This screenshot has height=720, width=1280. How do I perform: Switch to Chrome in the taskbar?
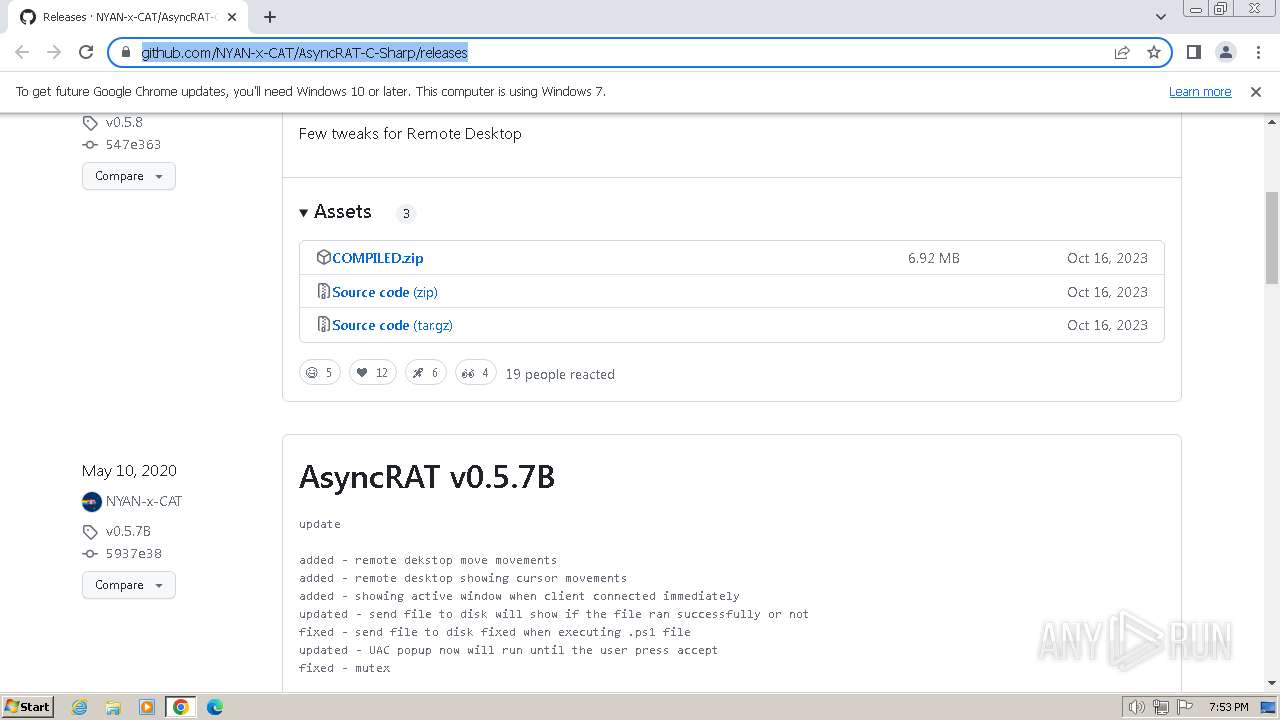pos(181,707)
